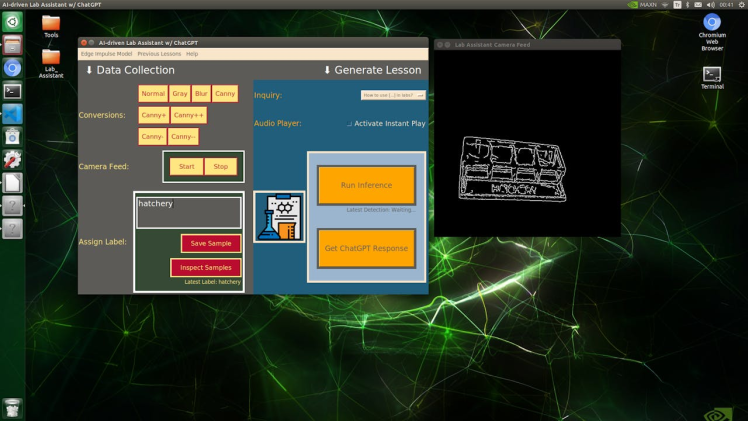Open the sound volume indicator
Viewport: 748px width, 421px height.
(710, 5)
